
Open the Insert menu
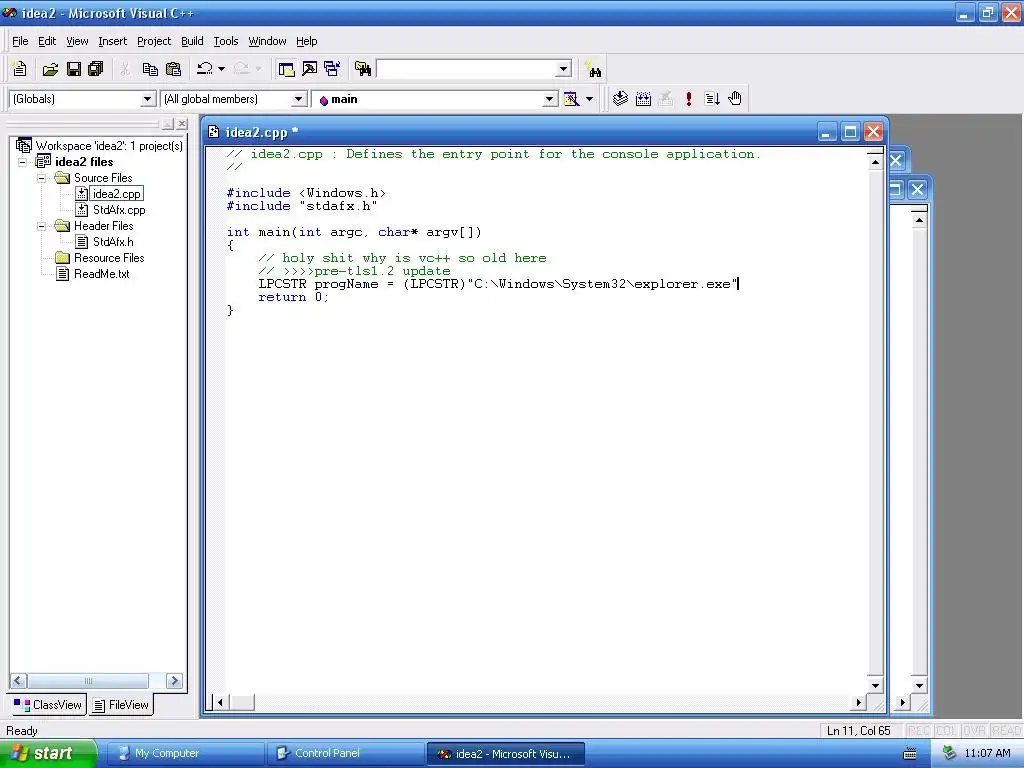click(x=112, y=41)
